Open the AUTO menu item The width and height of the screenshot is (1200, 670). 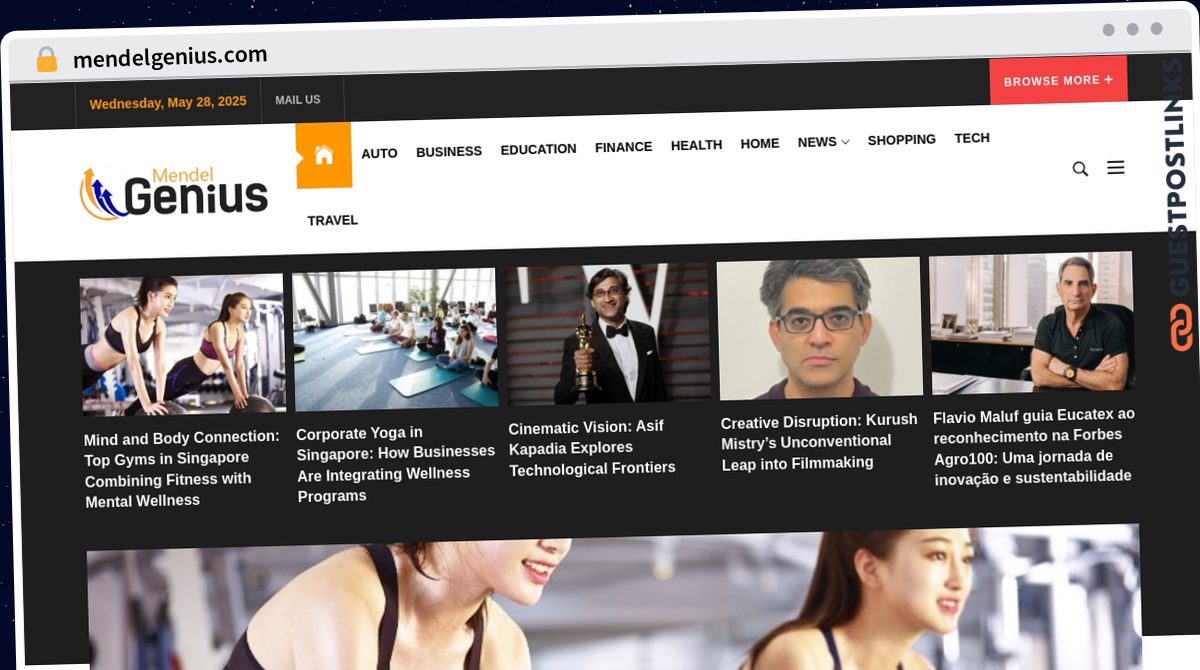(x=379, y=153)
